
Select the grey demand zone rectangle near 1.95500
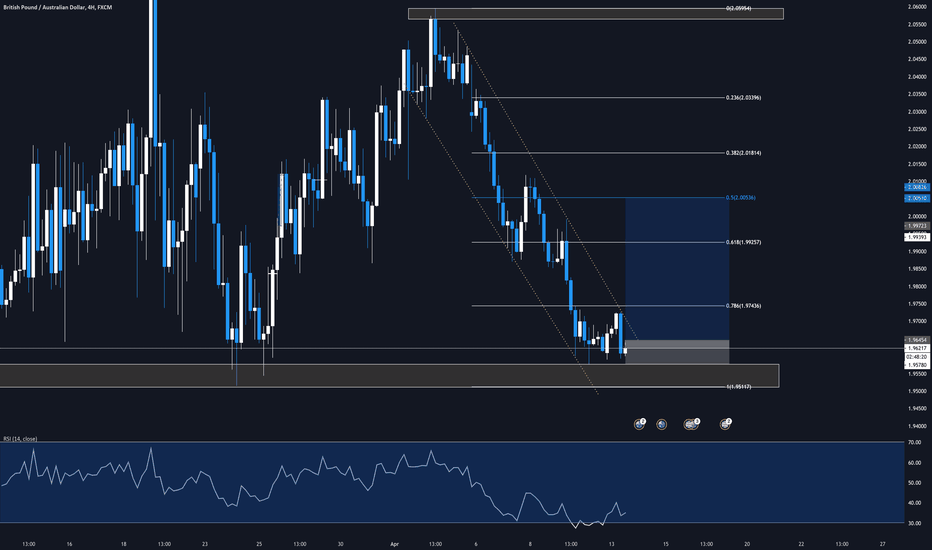[389, 376]
